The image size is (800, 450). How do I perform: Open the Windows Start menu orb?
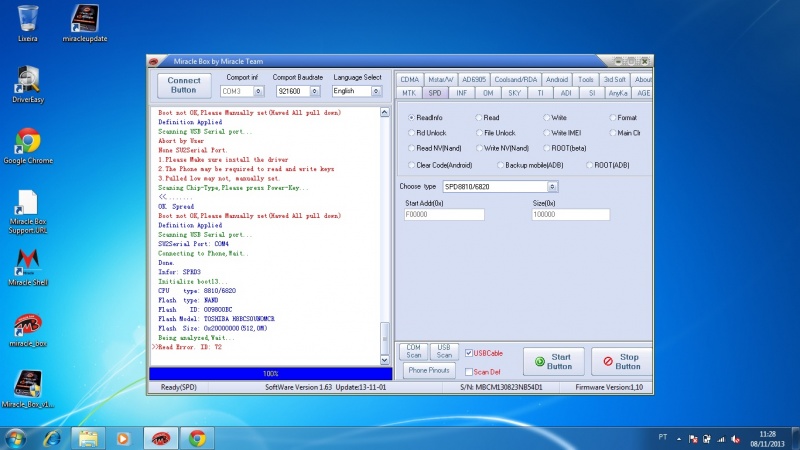(x=15, y=438)
